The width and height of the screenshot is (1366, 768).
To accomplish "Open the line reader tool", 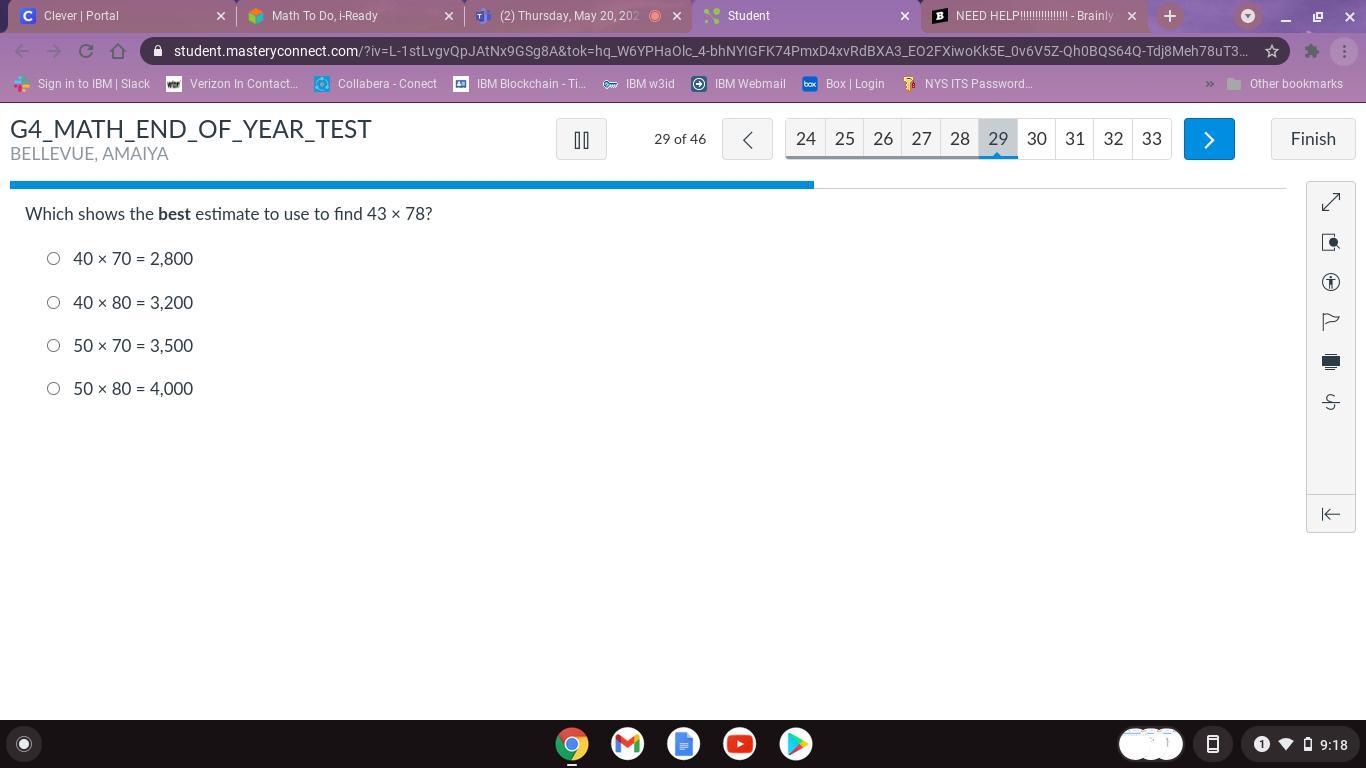I will 1331,361.
